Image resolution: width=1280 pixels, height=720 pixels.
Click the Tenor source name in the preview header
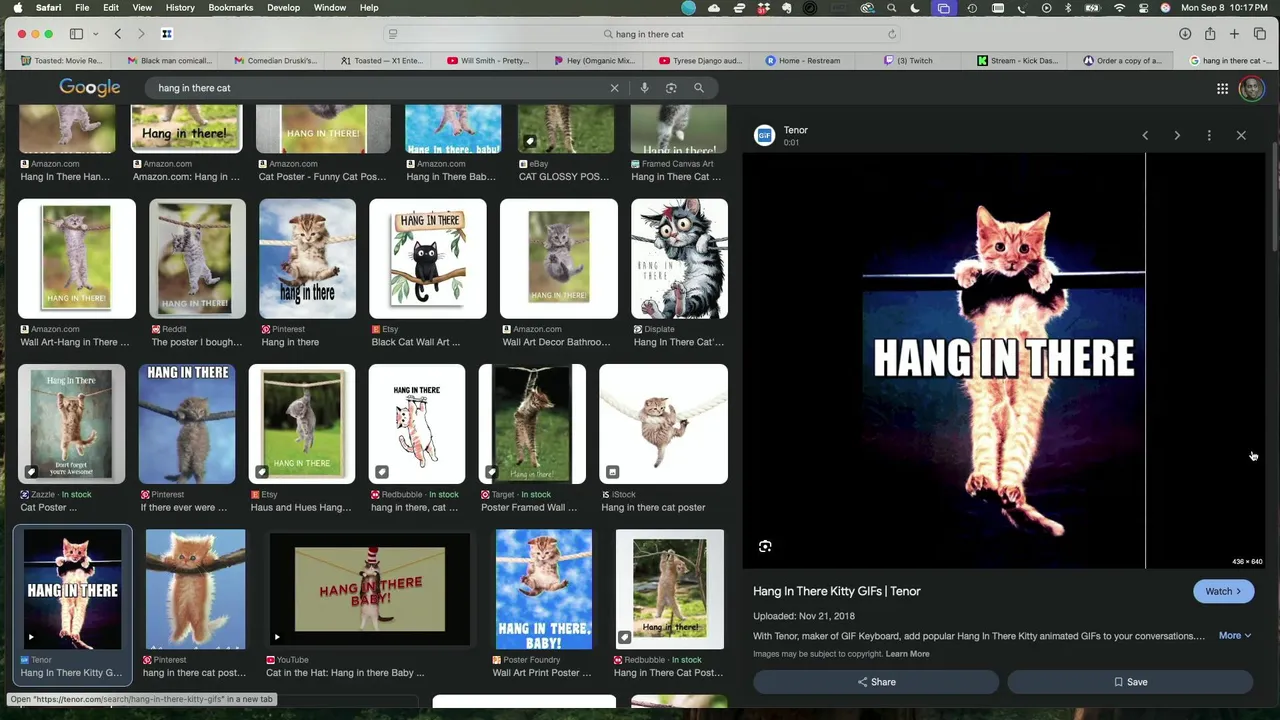click(x=796, y=130)
